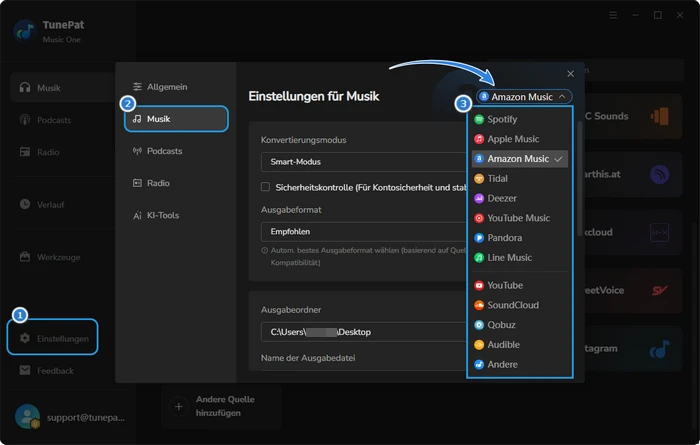Open Podcasts in the main sidebar
Viewport: 700px width, 445px height.
pos(62,120)
